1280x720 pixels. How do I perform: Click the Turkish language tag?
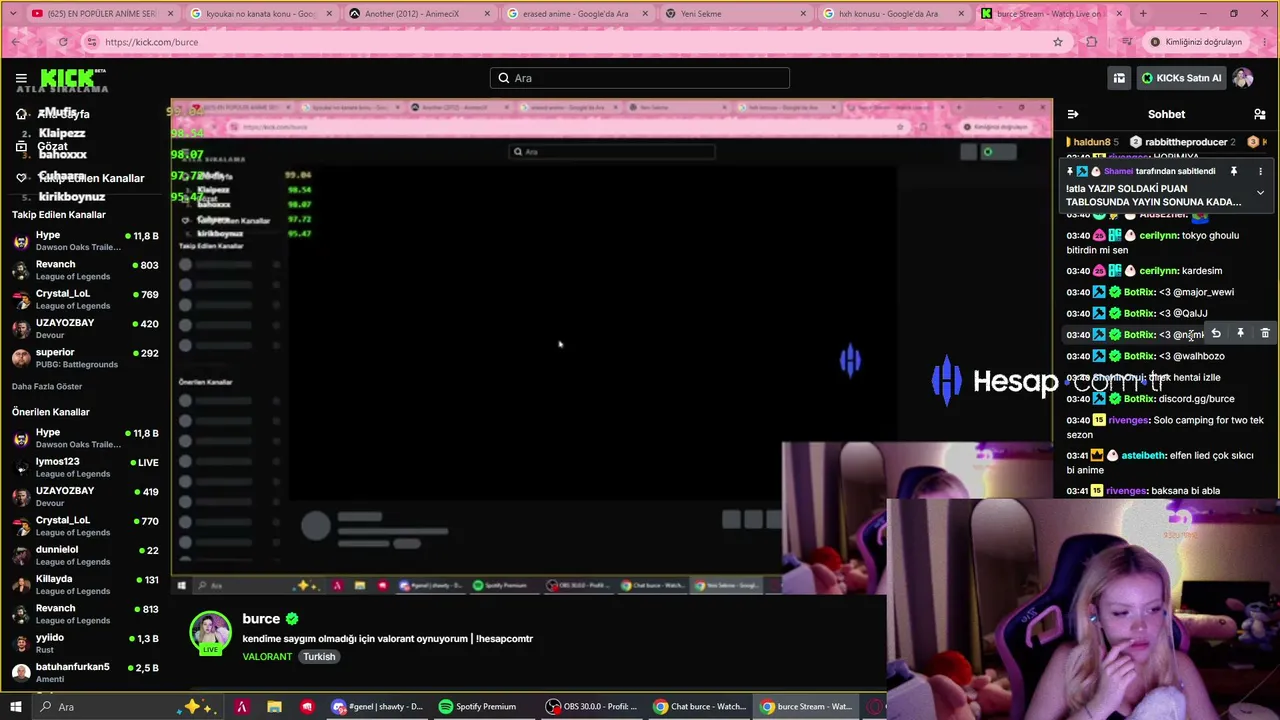click(x=319, y=657)
